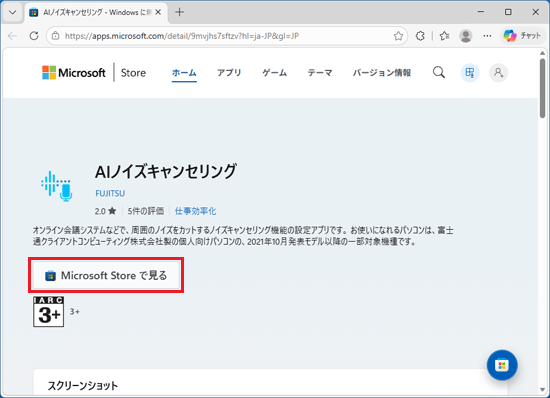Screen dimensions: 550x398
Task: Click Microsoft Store で見る button
Action: coord(106,275)
